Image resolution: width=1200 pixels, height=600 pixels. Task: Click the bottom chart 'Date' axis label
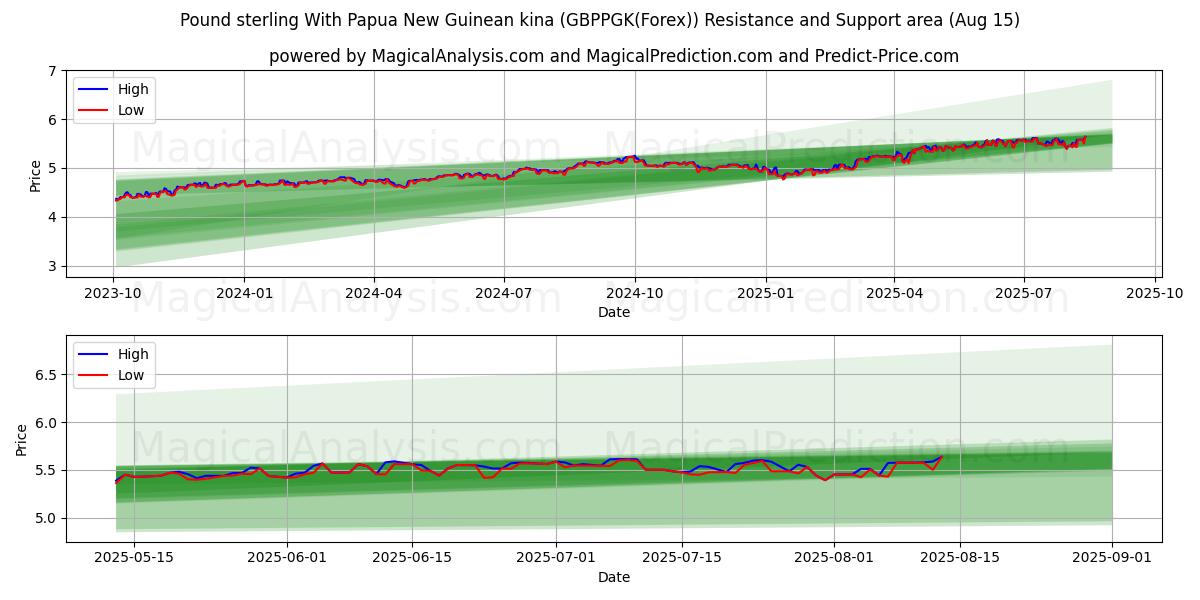(614, 577)
